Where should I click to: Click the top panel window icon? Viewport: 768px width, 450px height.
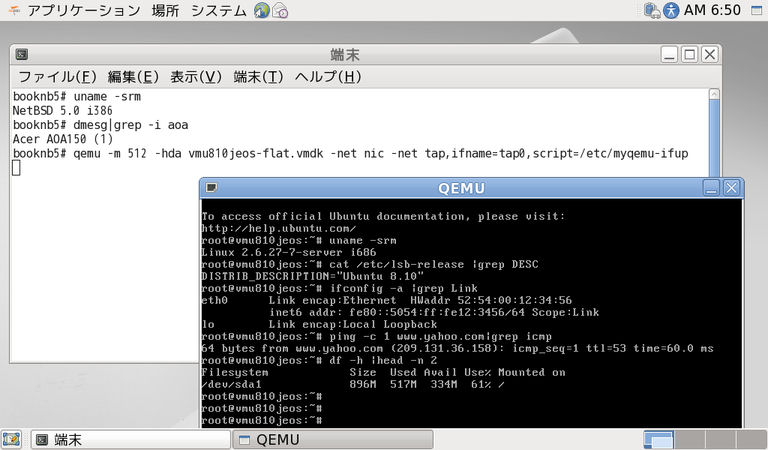[x=757, y=10]
